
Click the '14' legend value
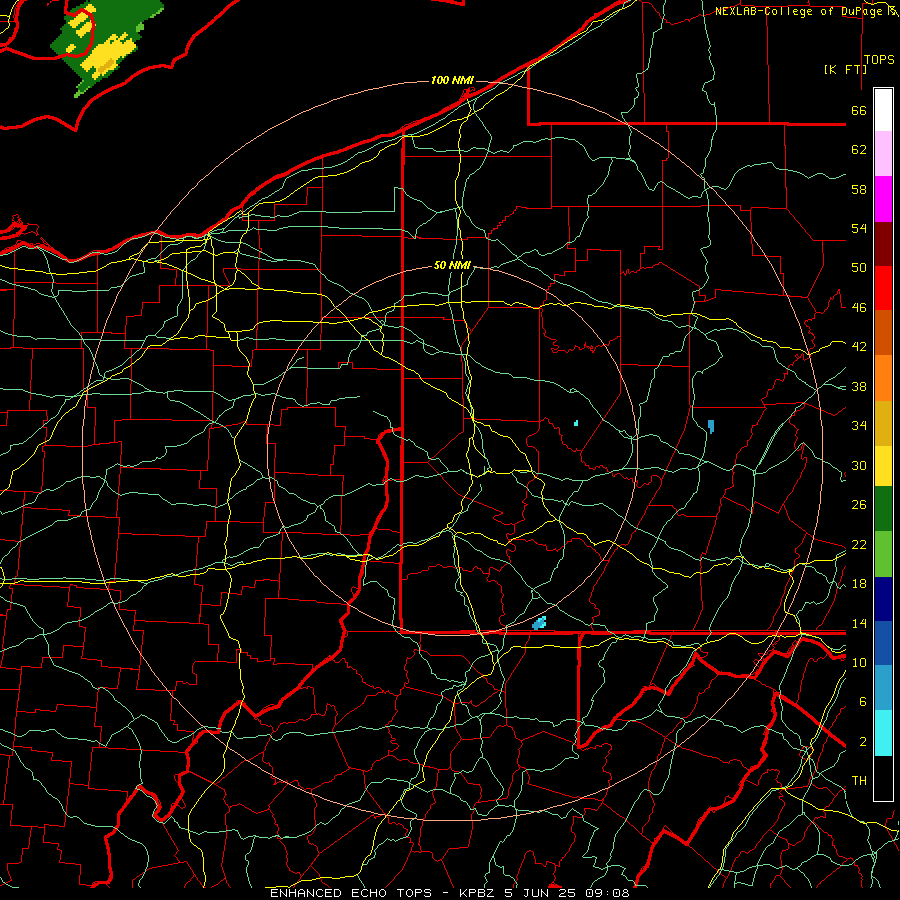tap(859, 623)
